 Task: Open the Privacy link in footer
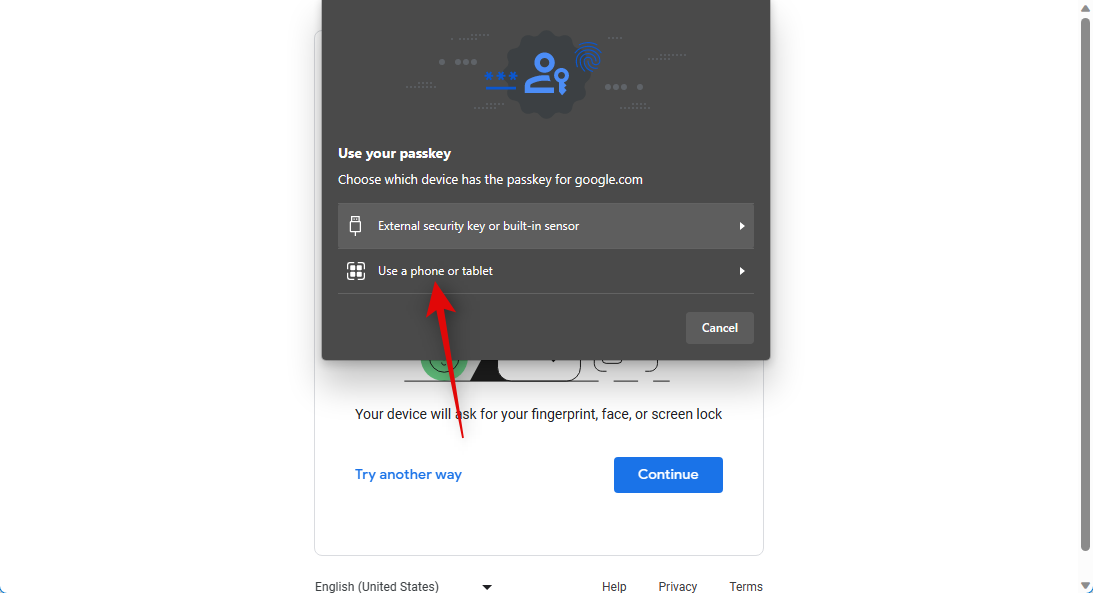(678, 587)
